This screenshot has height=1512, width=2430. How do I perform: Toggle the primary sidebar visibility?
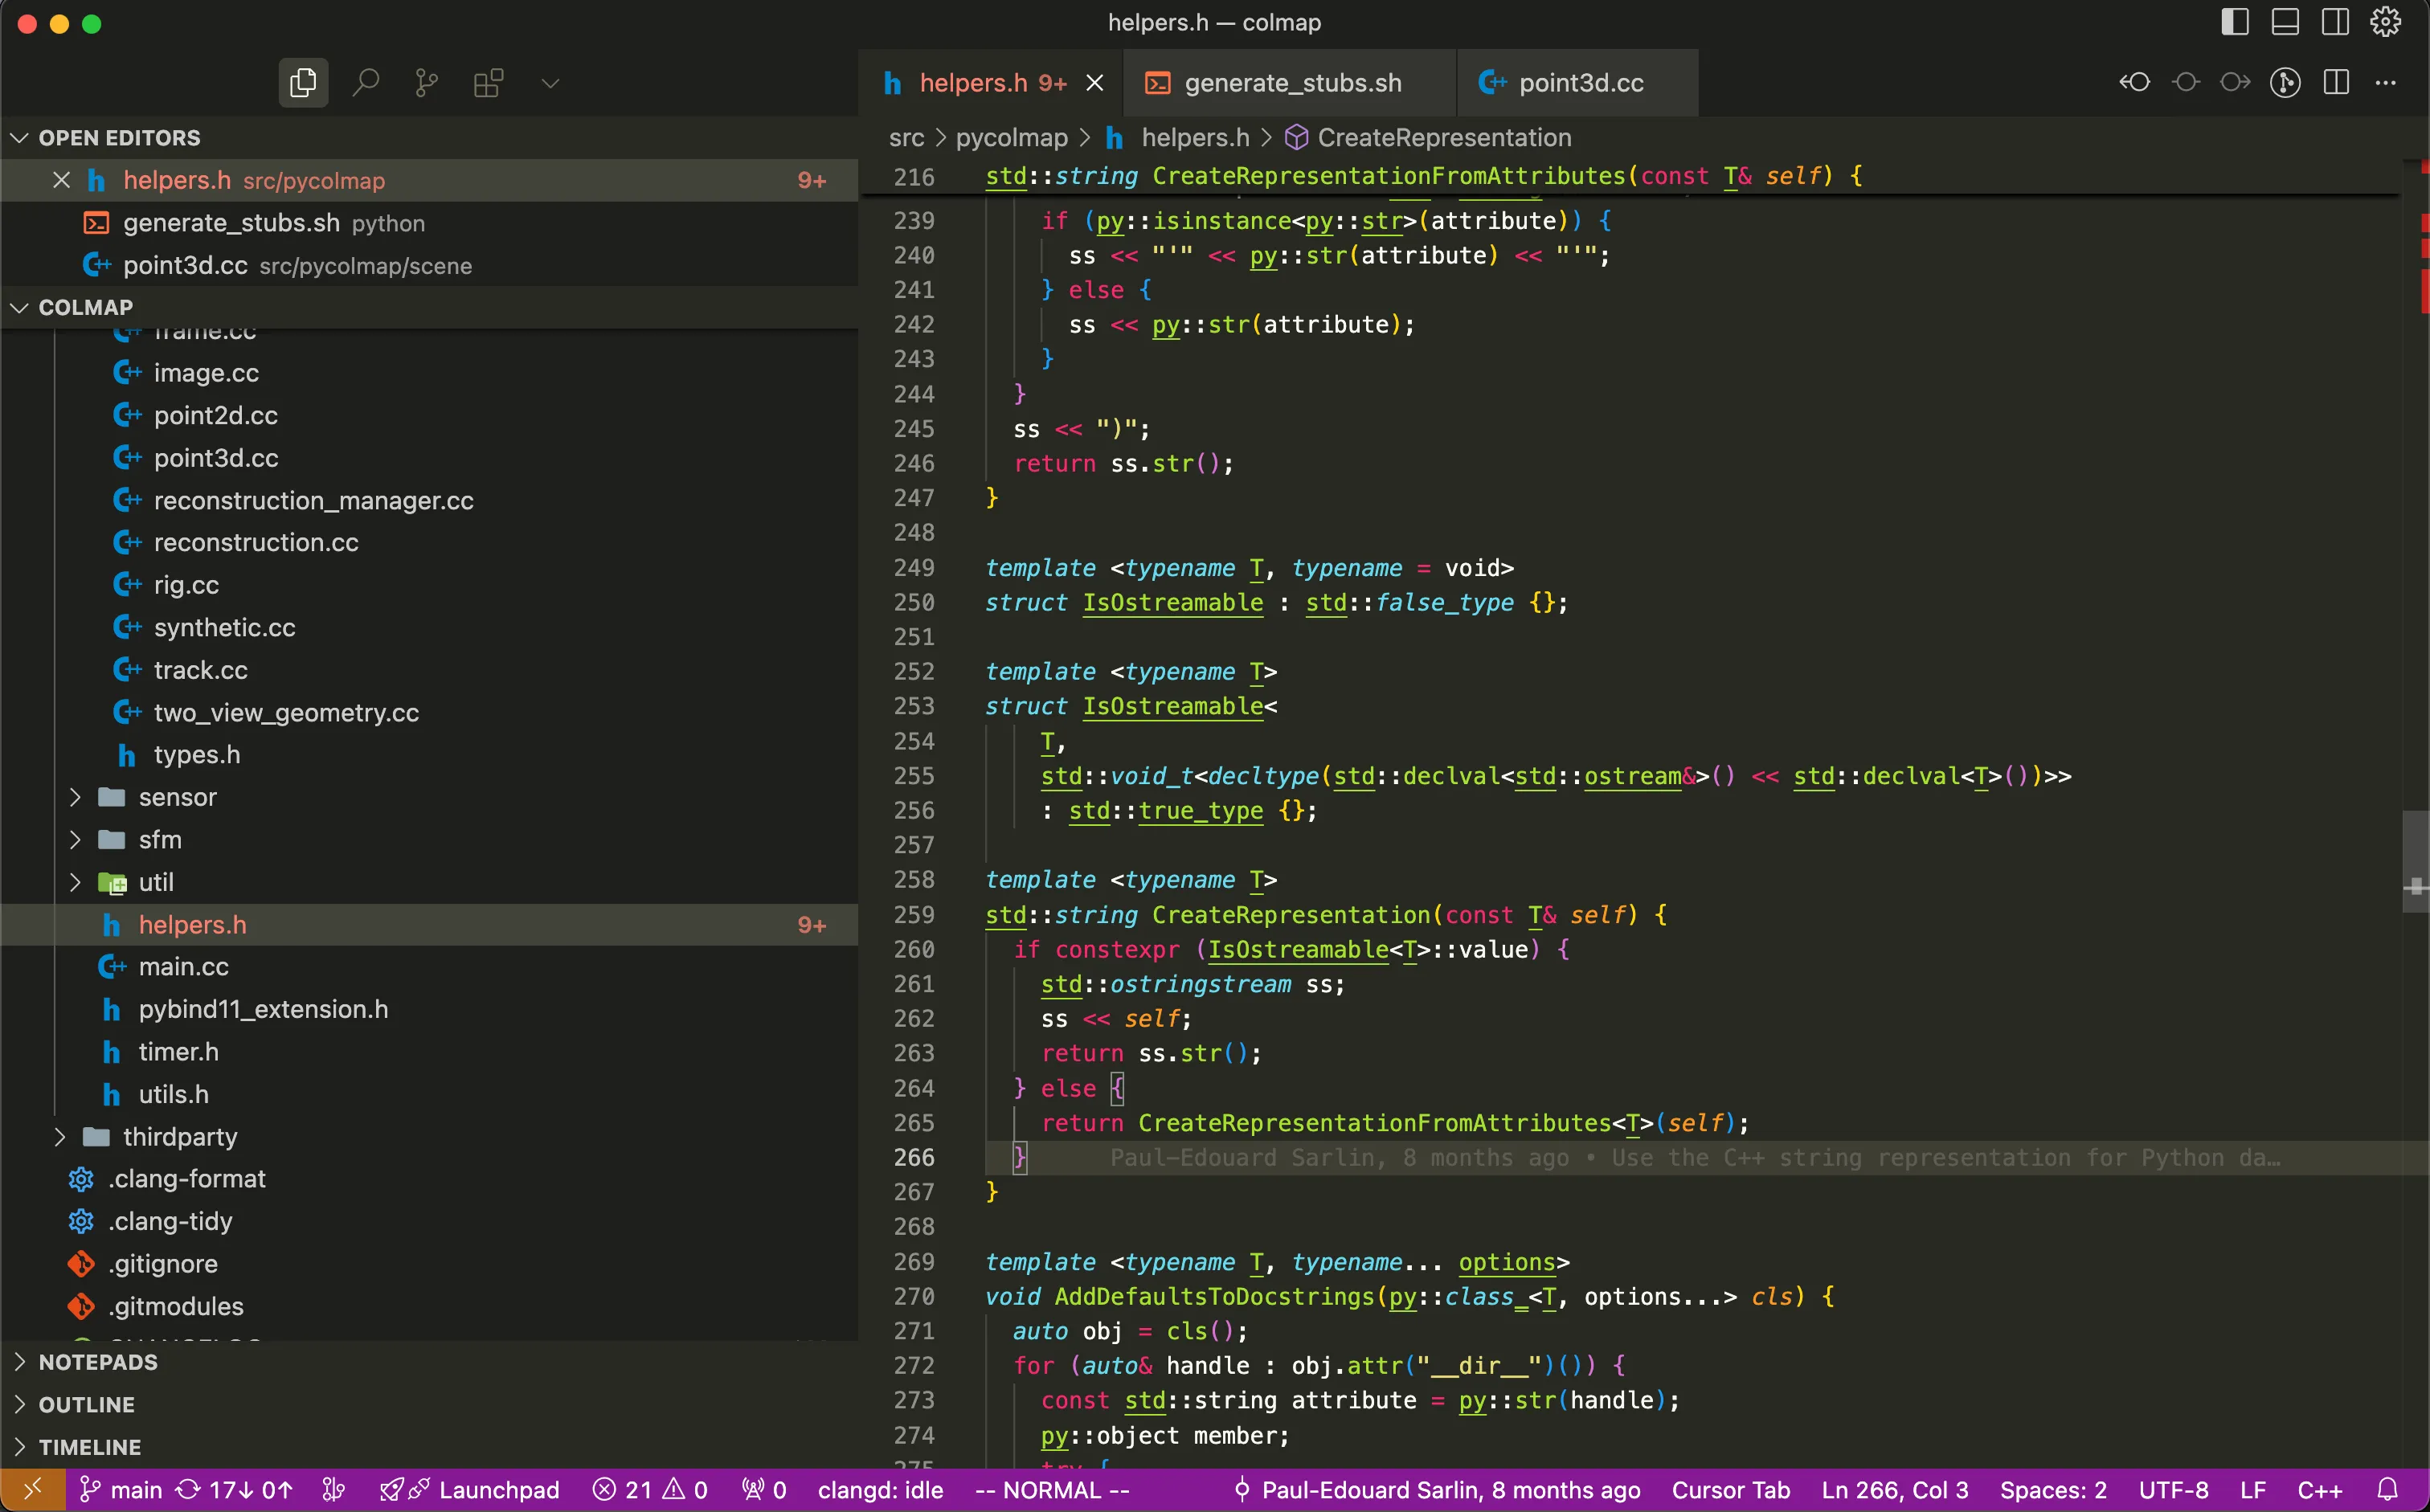click(2234, 21)
